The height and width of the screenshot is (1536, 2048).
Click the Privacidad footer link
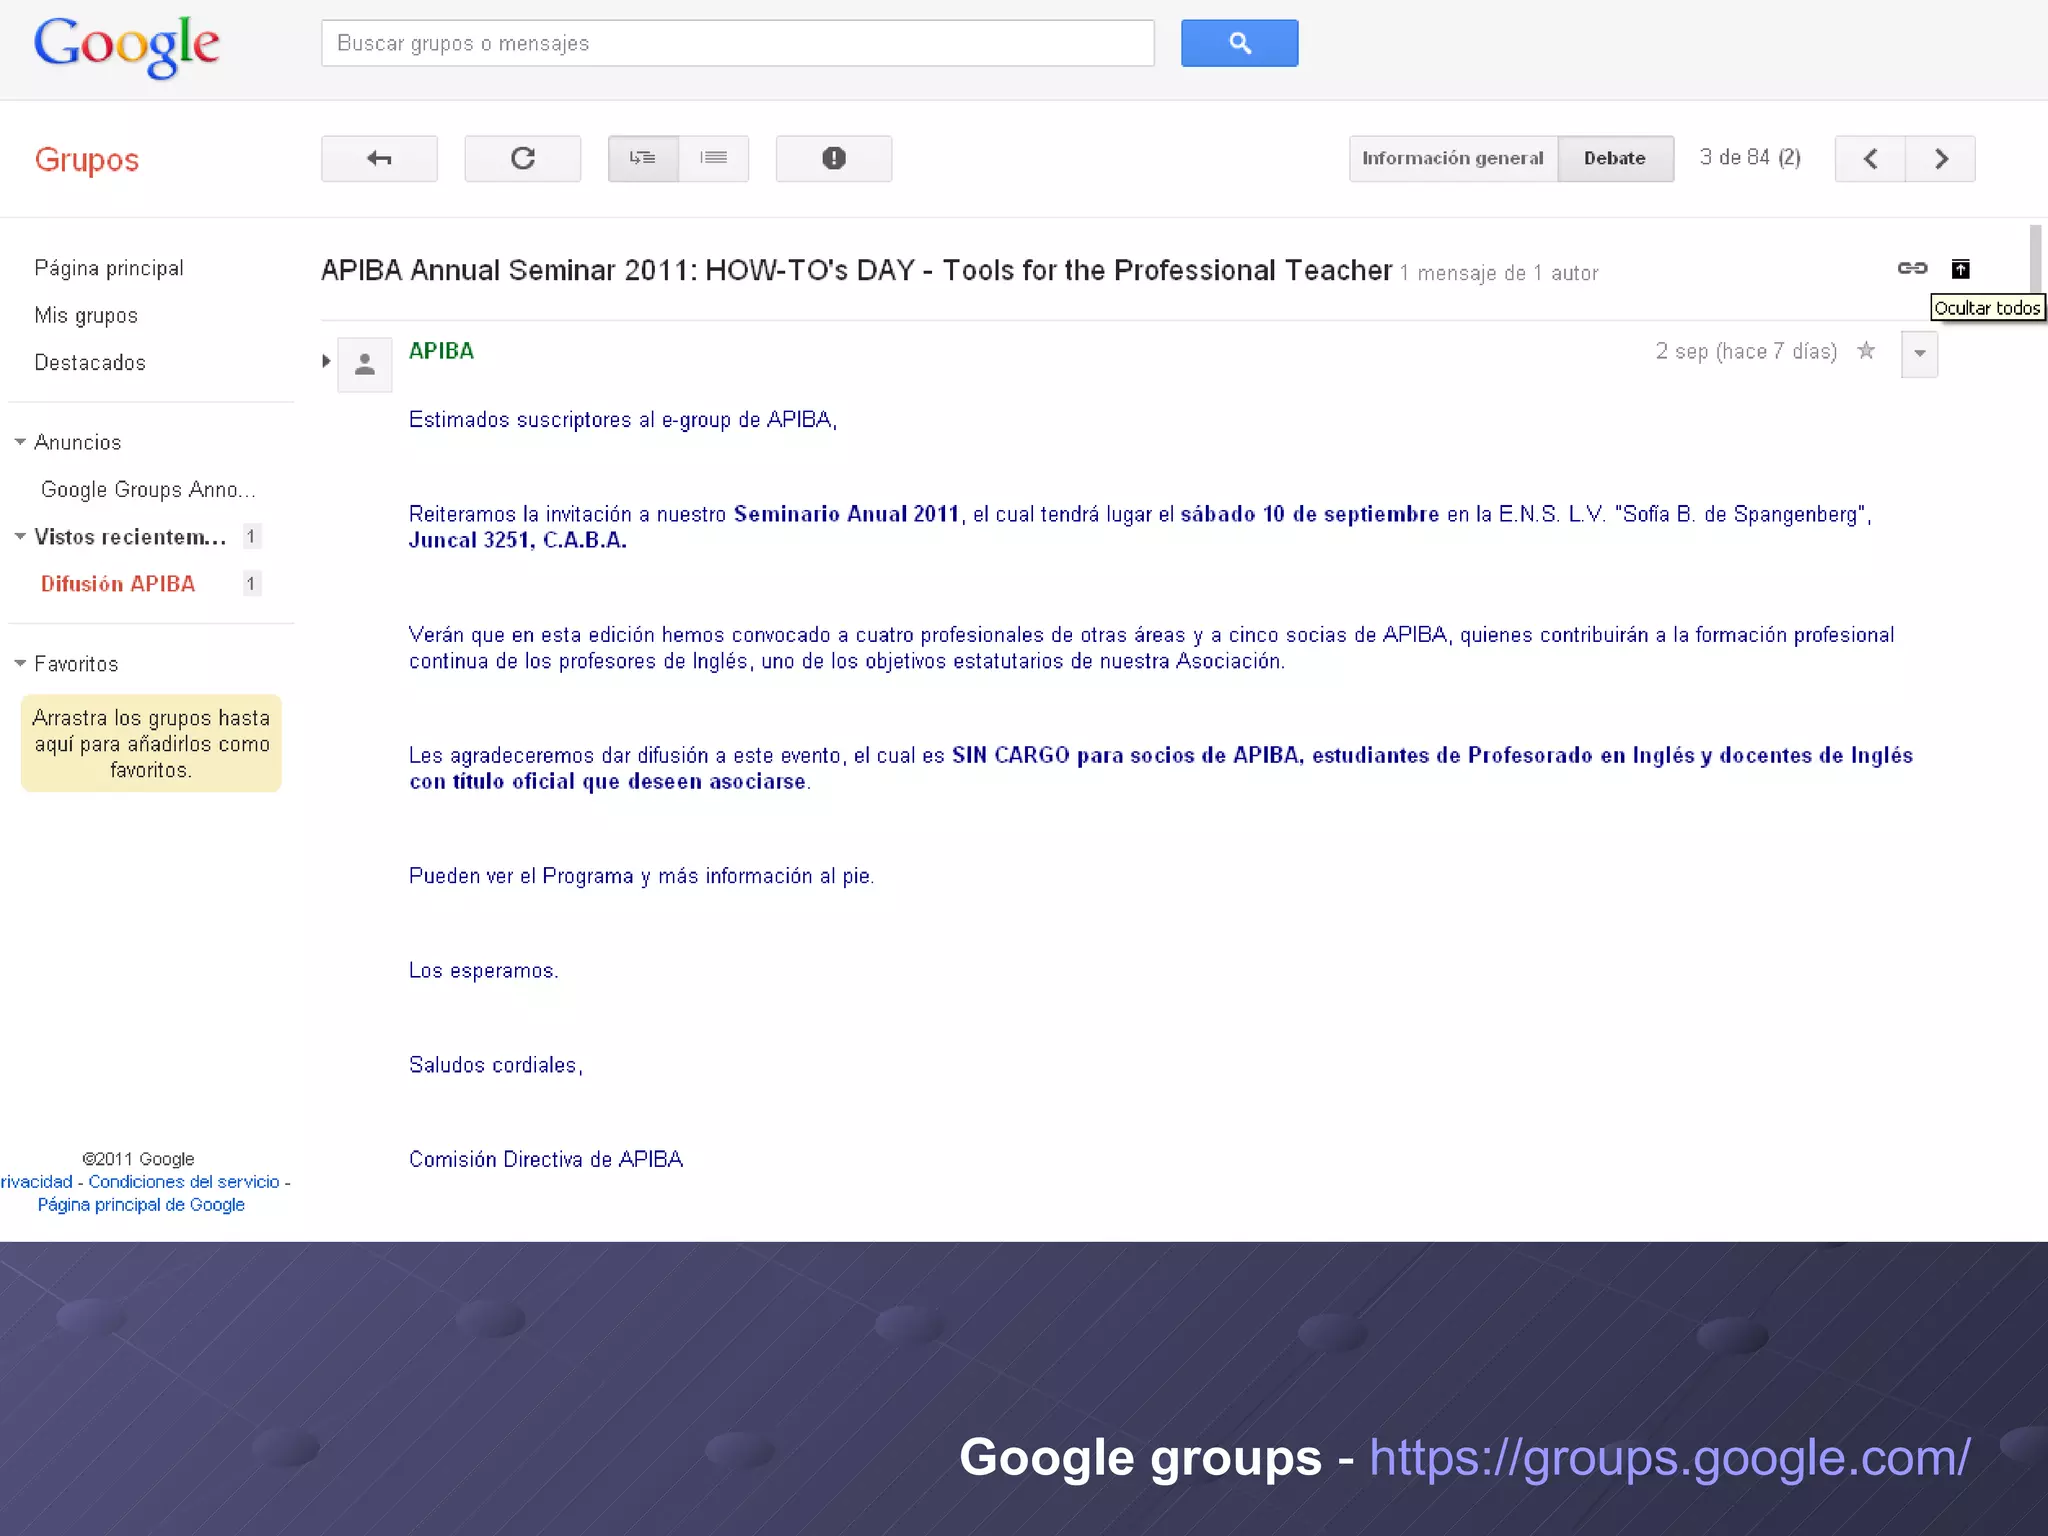pyautogui.click(x=37, y=1182)
